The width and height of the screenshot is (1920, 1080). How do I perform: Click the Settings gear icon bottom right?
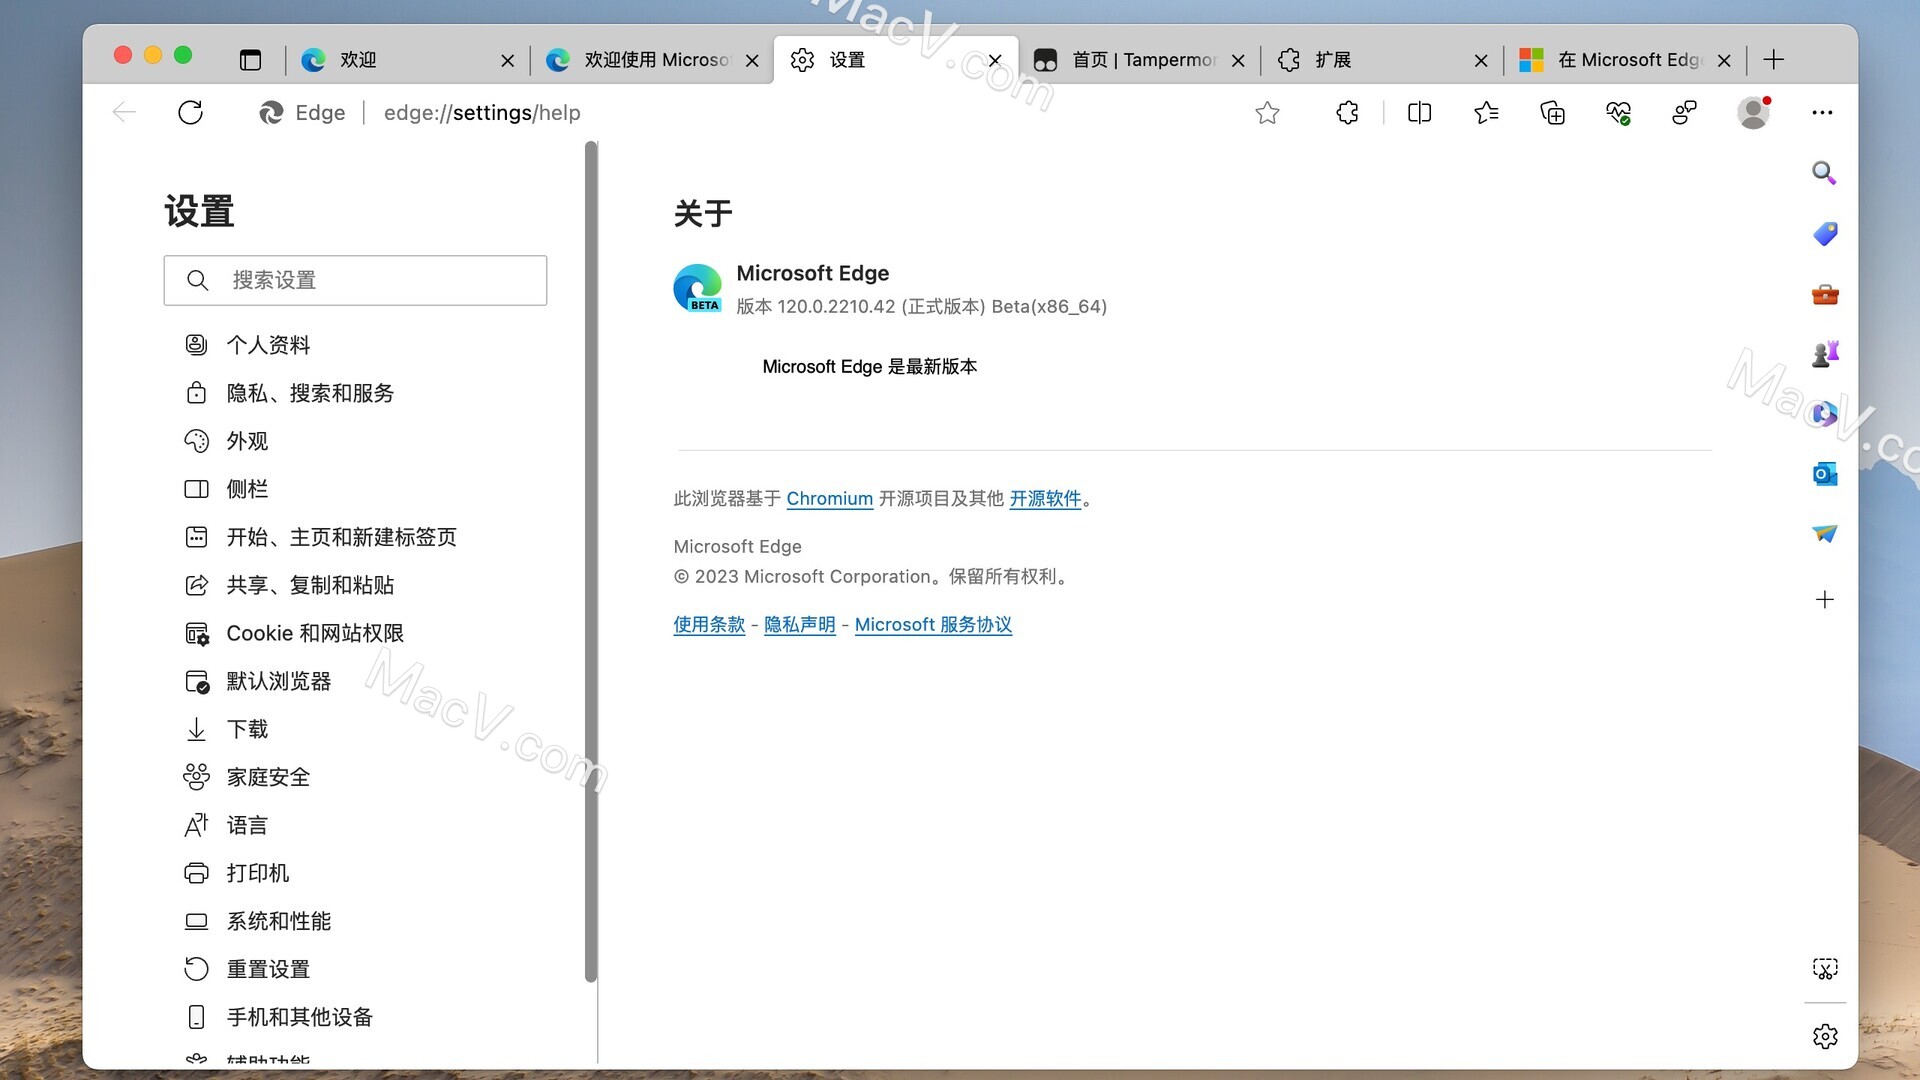pos(1825,1036)
